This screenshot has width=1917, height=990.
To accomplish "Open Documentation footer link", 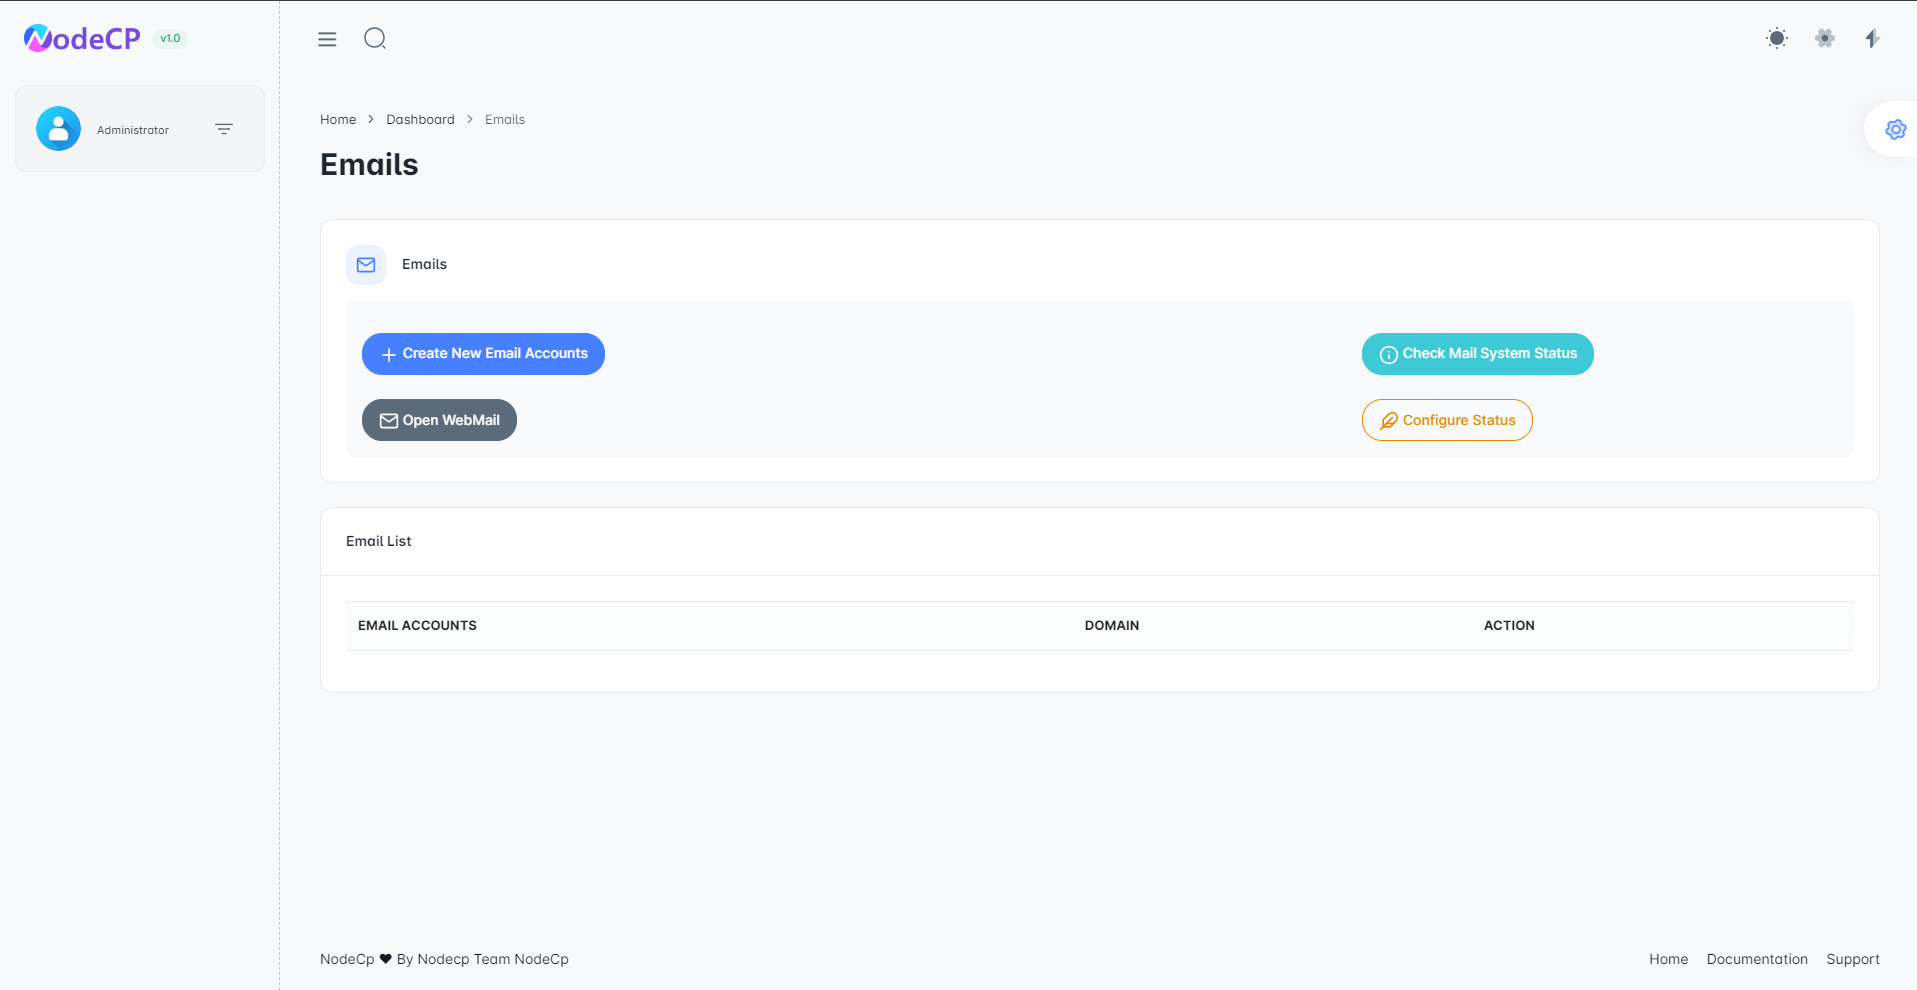I will coord(1756,959).
